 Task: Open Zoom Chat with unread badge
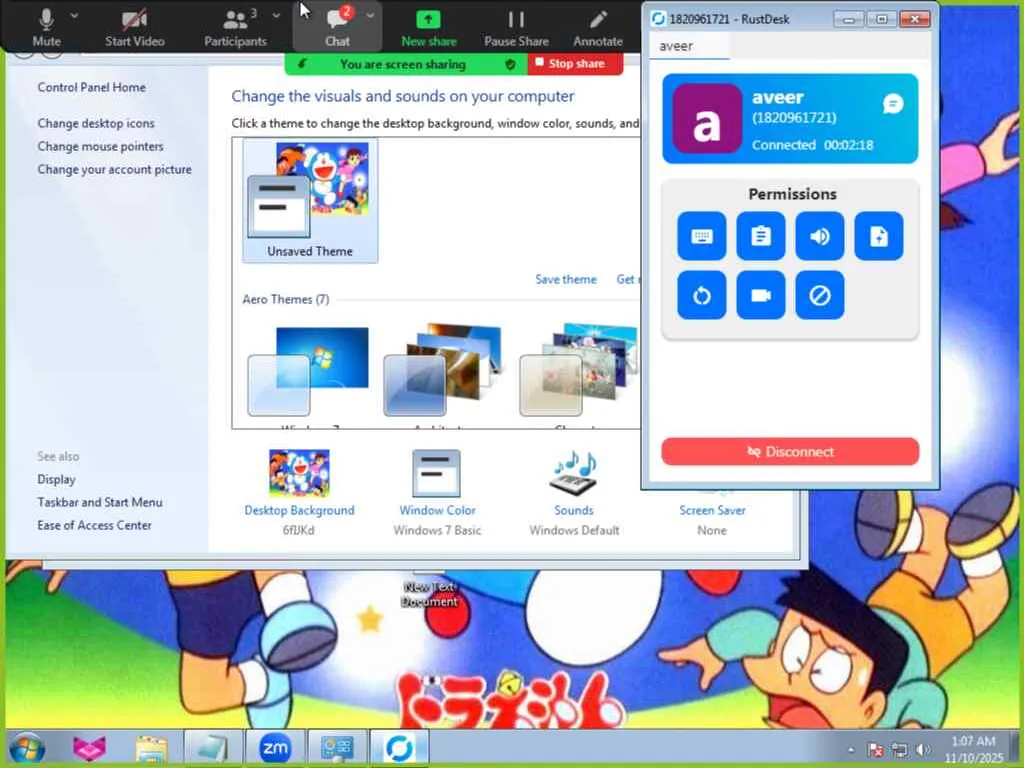click(x=337, y=27)
